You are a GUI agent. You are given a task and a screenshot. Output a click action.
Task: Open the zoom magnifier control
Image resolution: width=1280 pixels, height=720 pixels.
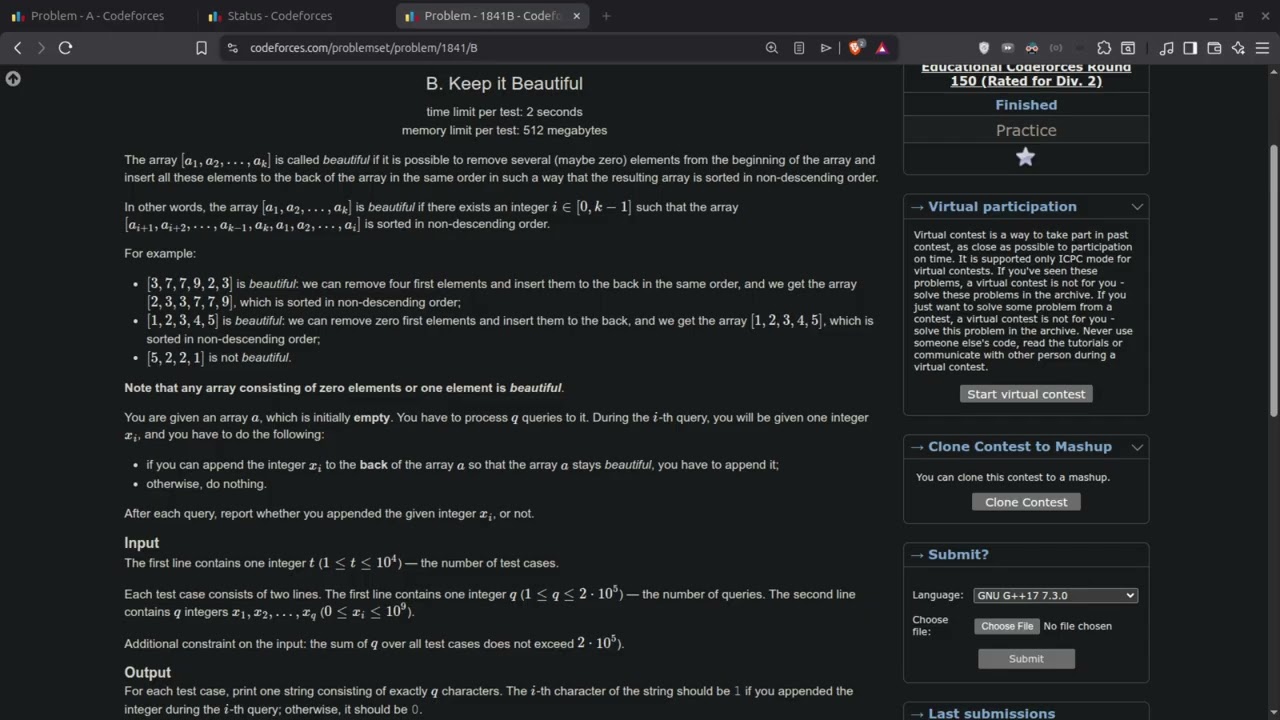(771, 47)
